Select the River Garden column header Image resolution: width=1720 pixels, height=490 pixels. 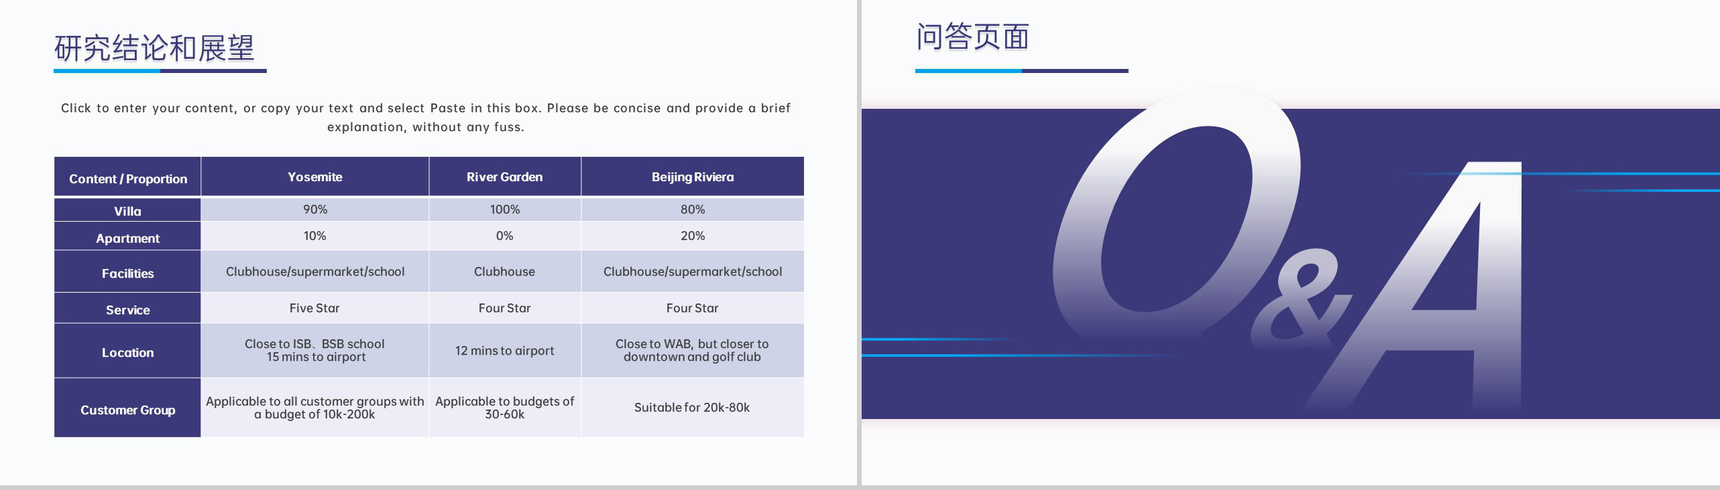click(x=505, y=177)
